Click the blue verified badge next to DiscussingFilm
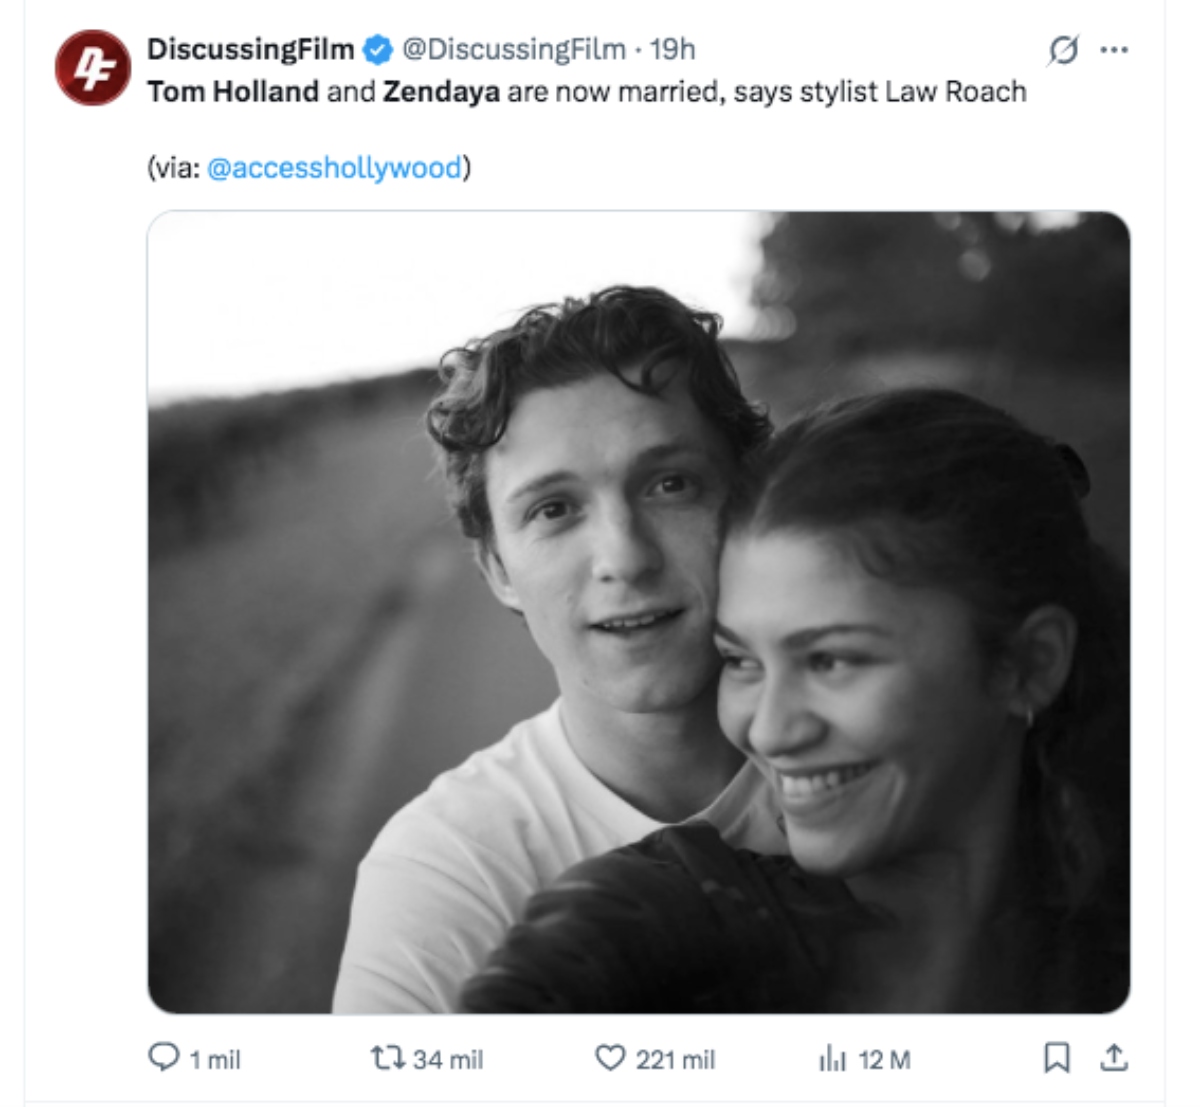This screenshot has height=1107, width=1200. click(375, 47)
